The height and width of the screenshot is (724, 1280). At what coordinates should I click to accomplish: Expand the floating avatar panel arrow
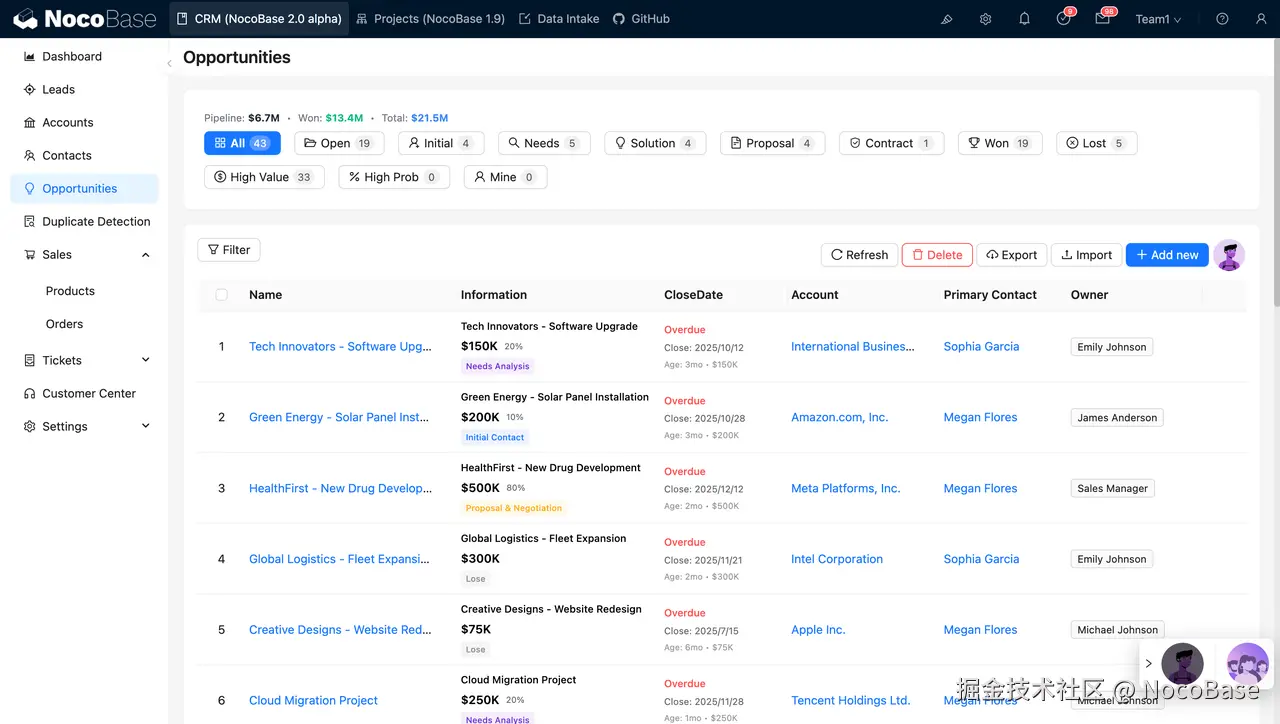click(x=1149, y=663)
